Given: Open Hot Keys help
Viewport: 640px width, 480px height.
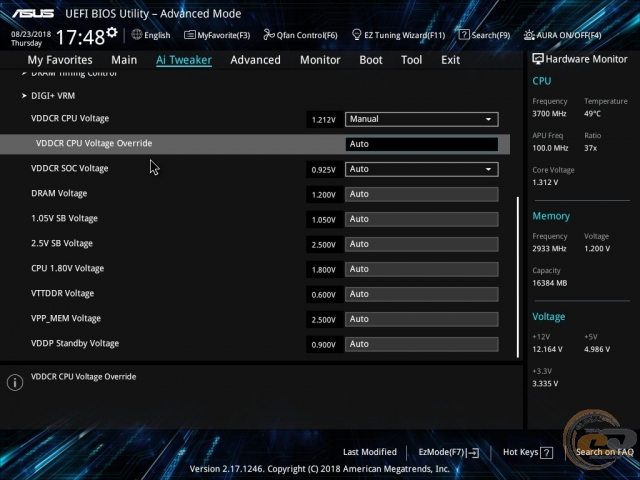Looking at the screenshot, I should click(x=528, y=452).
